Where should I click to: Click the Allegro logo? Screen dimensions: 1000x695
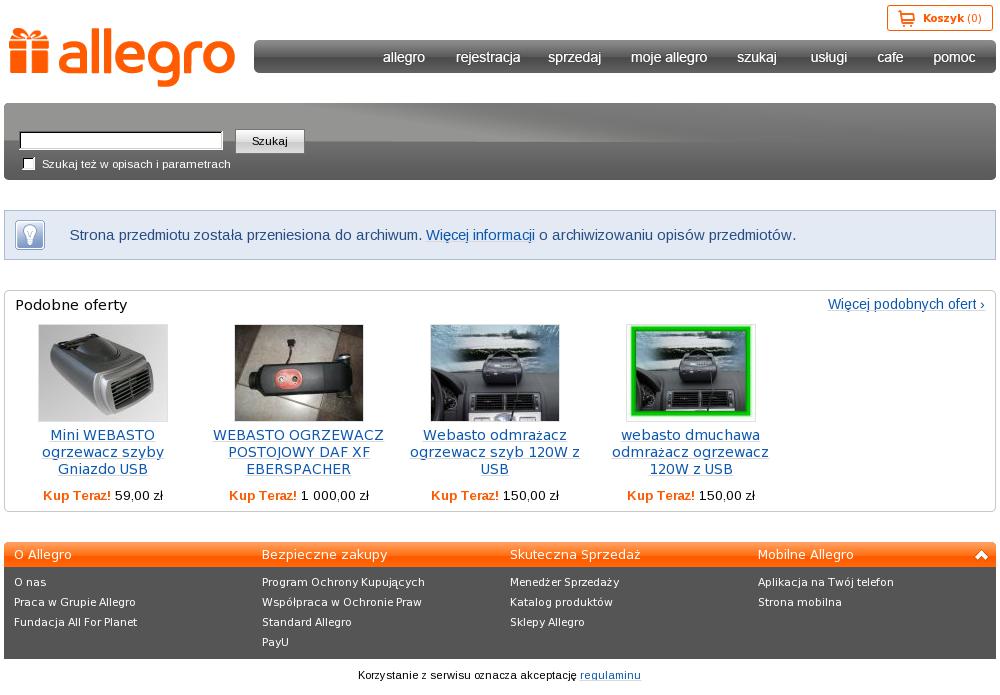pos(122,56)
